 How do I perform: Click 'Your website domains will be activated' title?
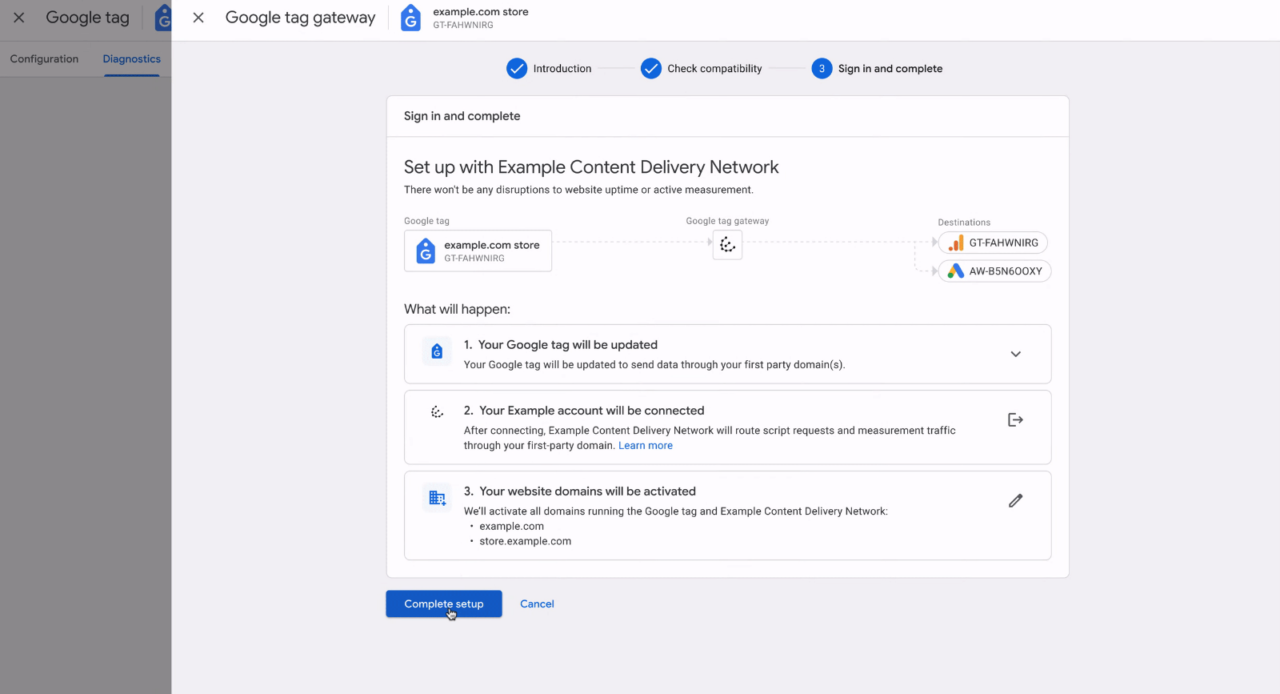[587, 492]
